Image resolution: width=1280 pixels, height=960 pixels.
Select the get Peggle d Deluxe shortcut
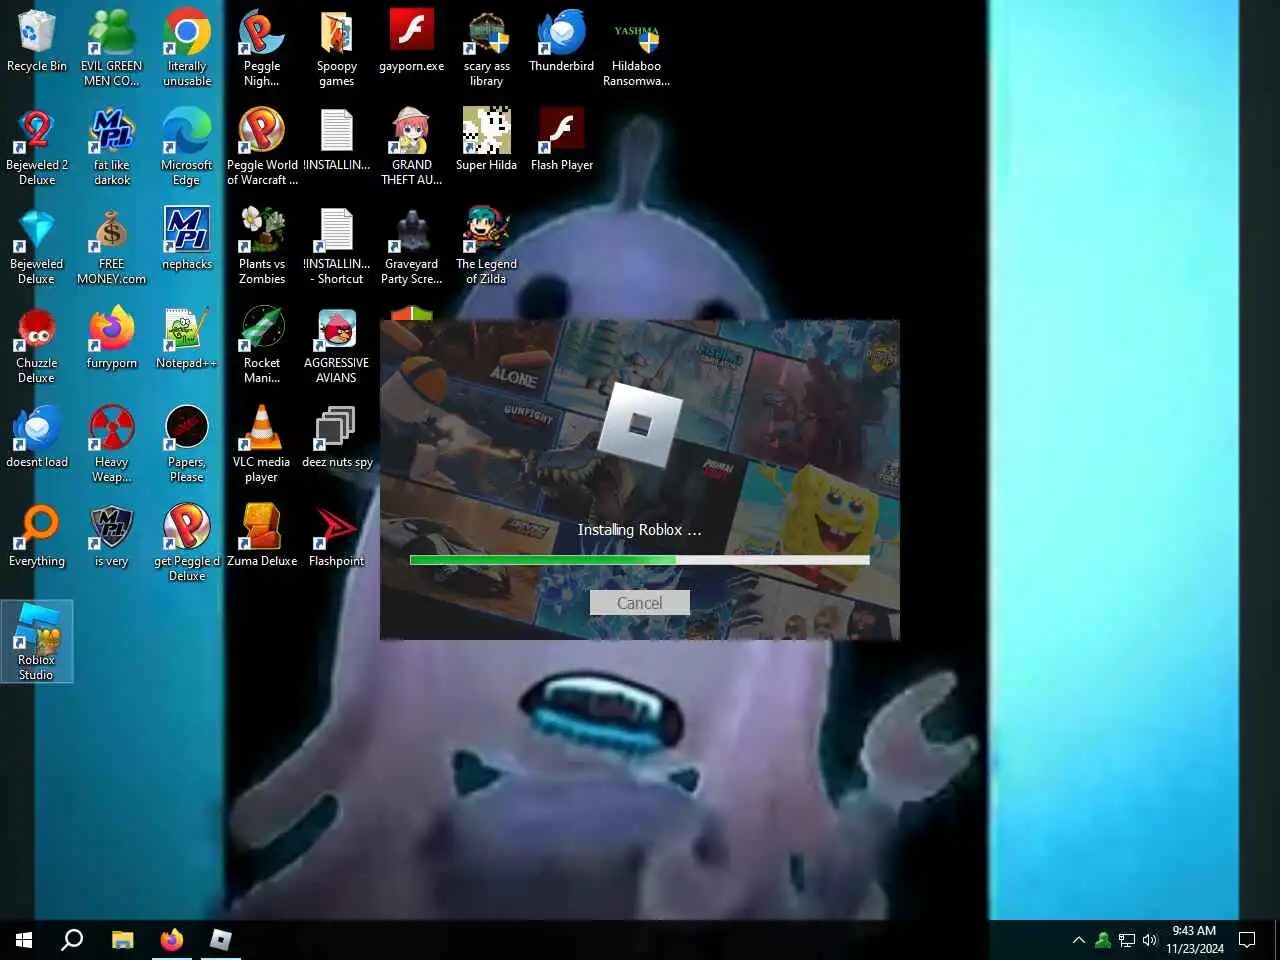(x=187, y=543)
